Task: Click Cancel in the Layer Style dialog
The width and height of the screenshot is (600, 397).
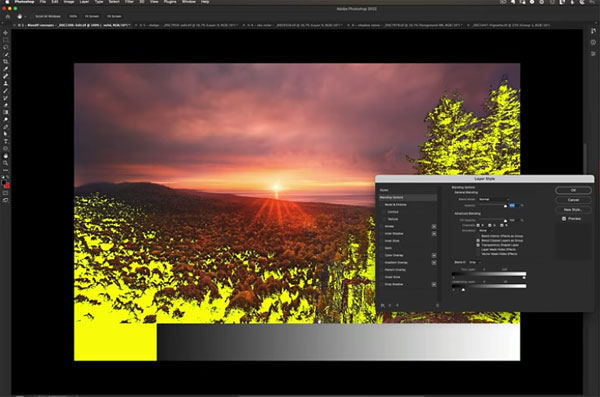Action: (x=573, y=200)
